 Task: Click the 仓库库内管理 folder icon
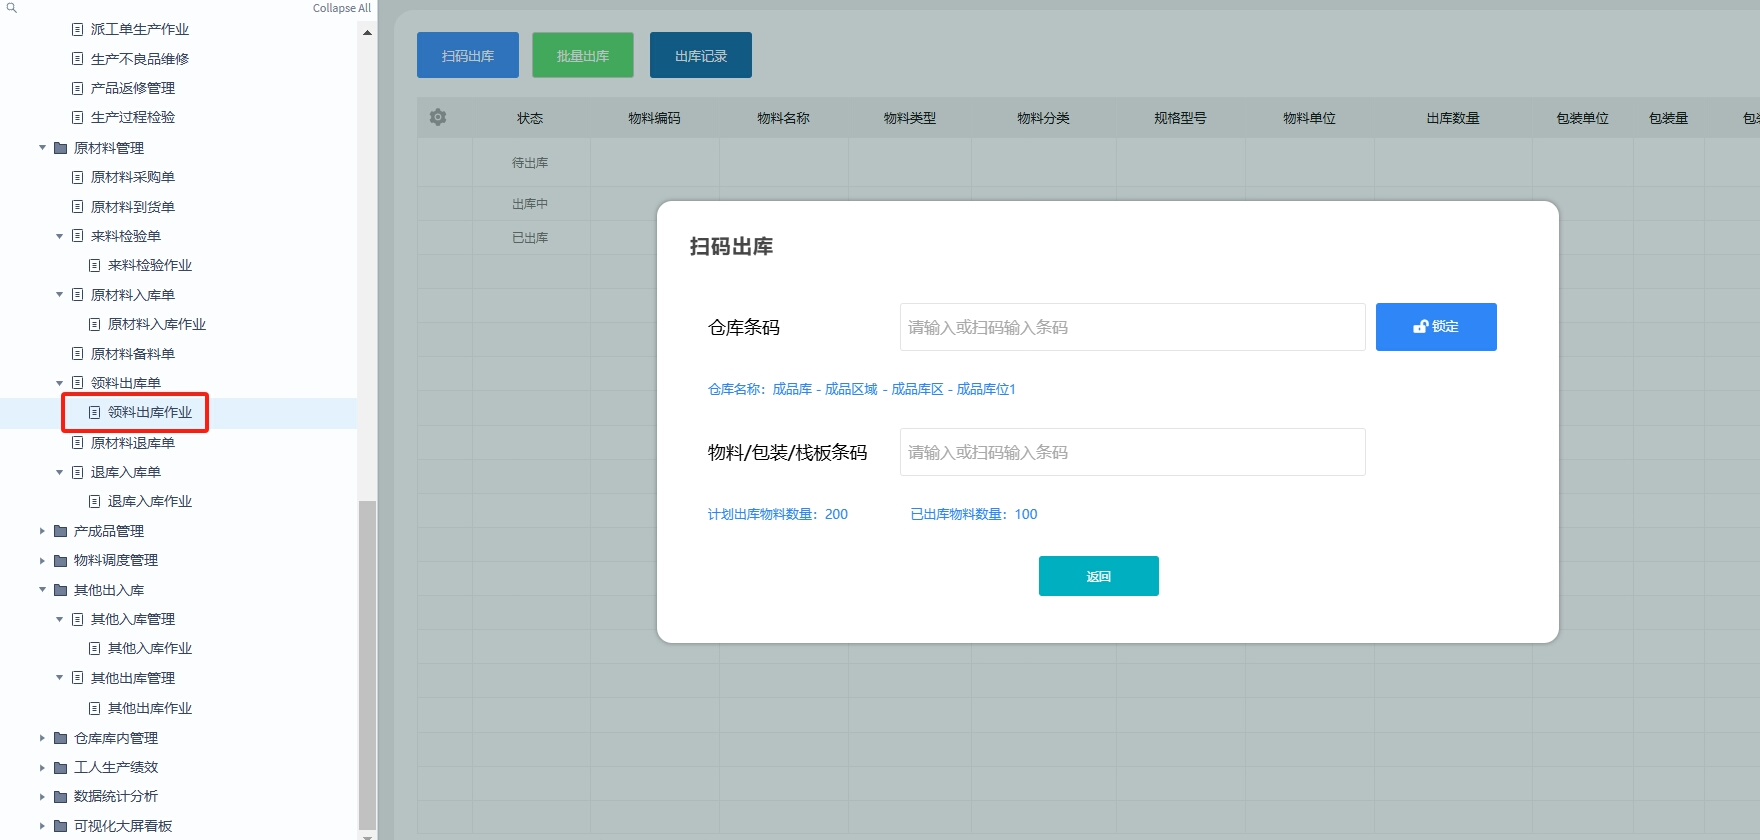(x=60, y=738)
